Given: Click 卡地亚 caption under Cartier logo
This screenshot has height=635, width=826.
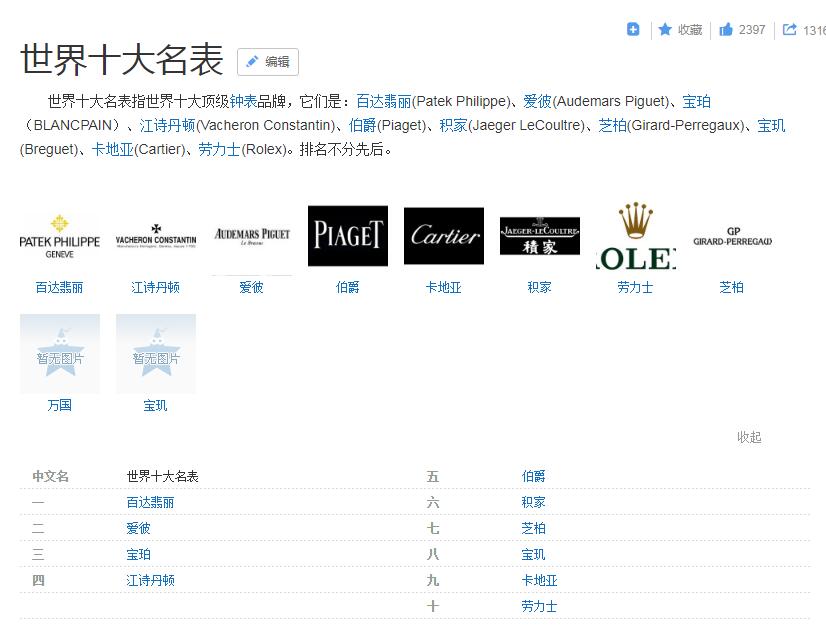Looking at the screenshot, I should pos(444,287).
